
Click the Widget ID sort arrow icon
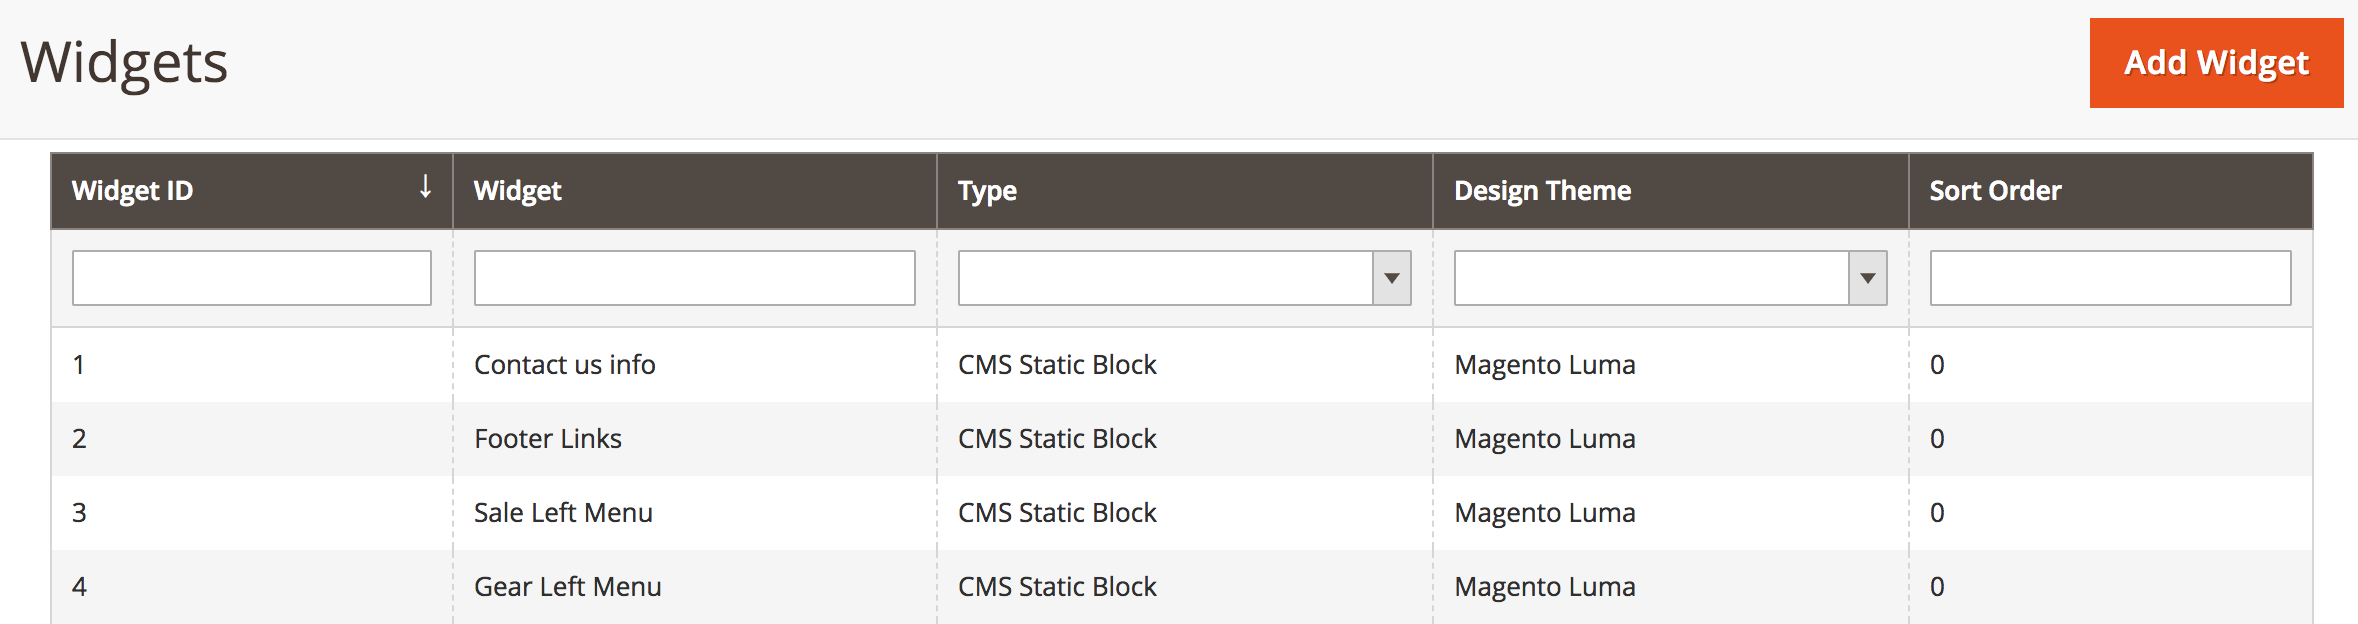425,187
